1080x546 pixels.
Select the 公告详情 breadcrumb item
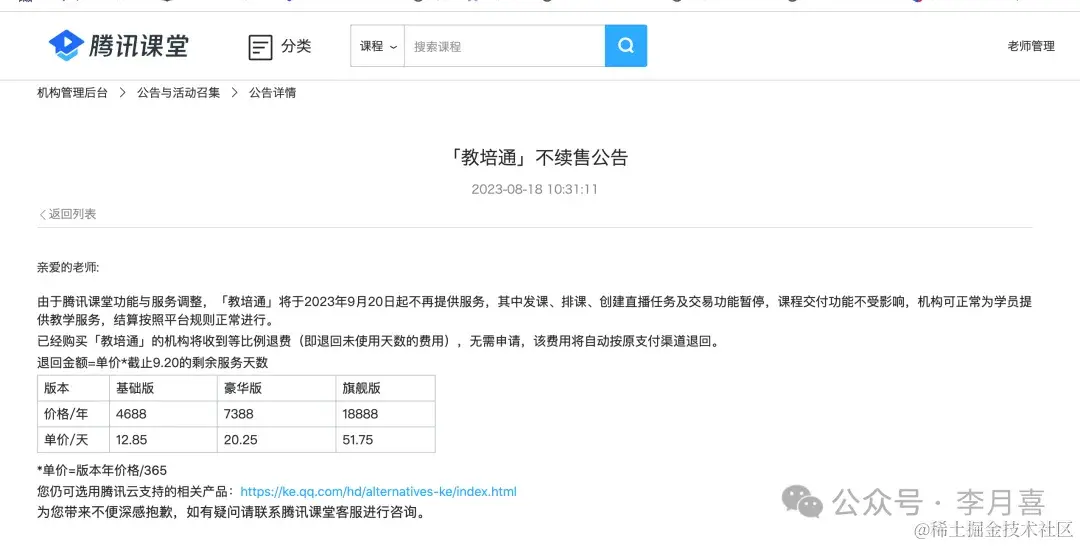coord(272,92)
